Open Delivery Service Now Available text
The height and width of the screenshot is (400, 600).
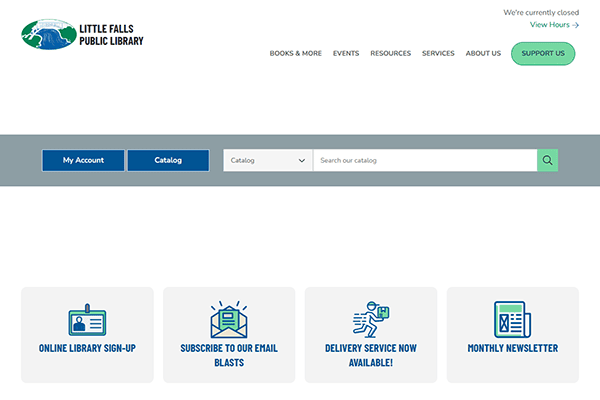(x=371, y=355)
